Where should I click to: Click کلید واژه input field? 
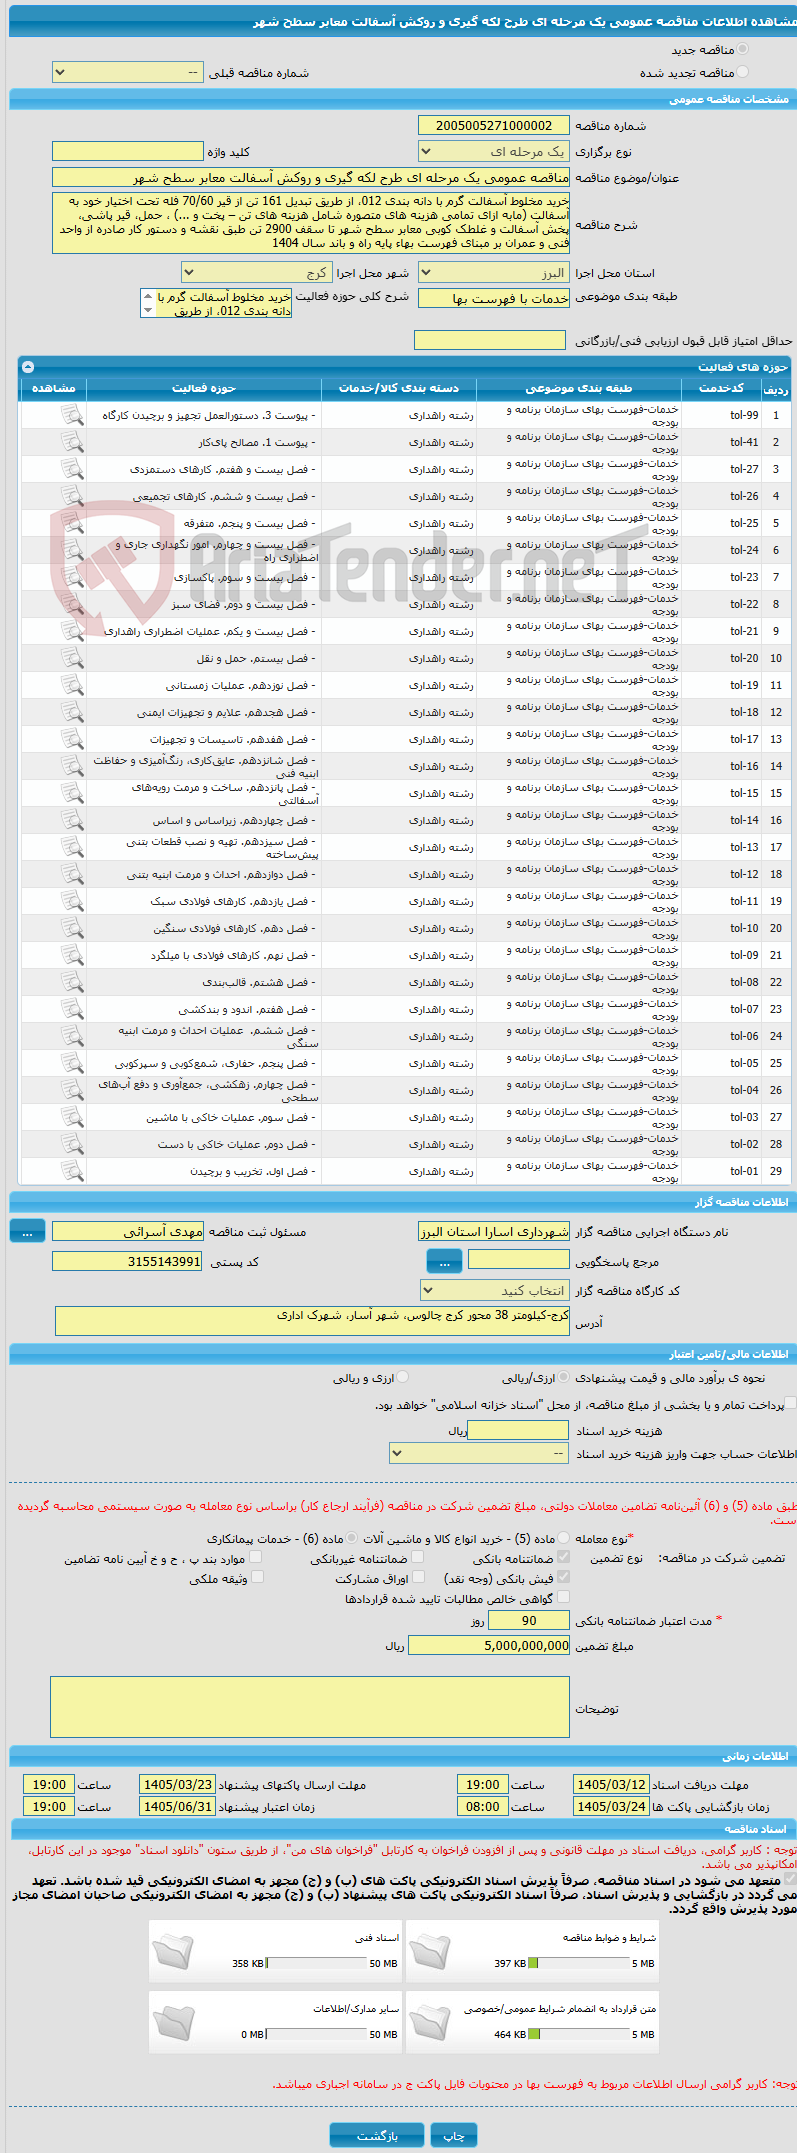pos(127,151)
